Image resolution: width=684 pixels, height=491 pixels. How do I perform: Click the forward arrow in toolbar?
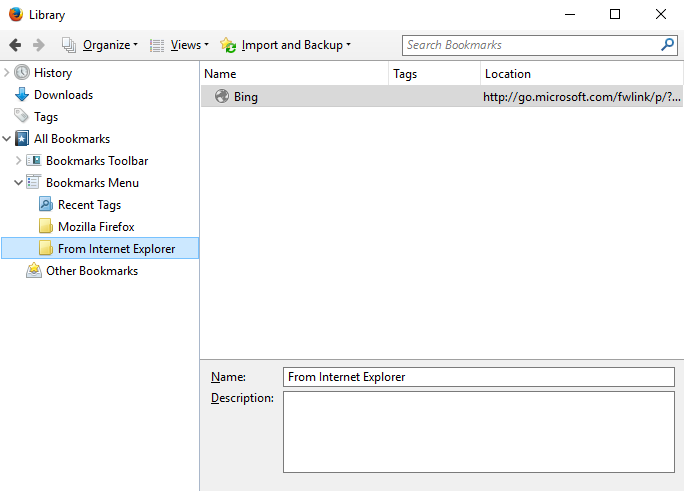39,45
